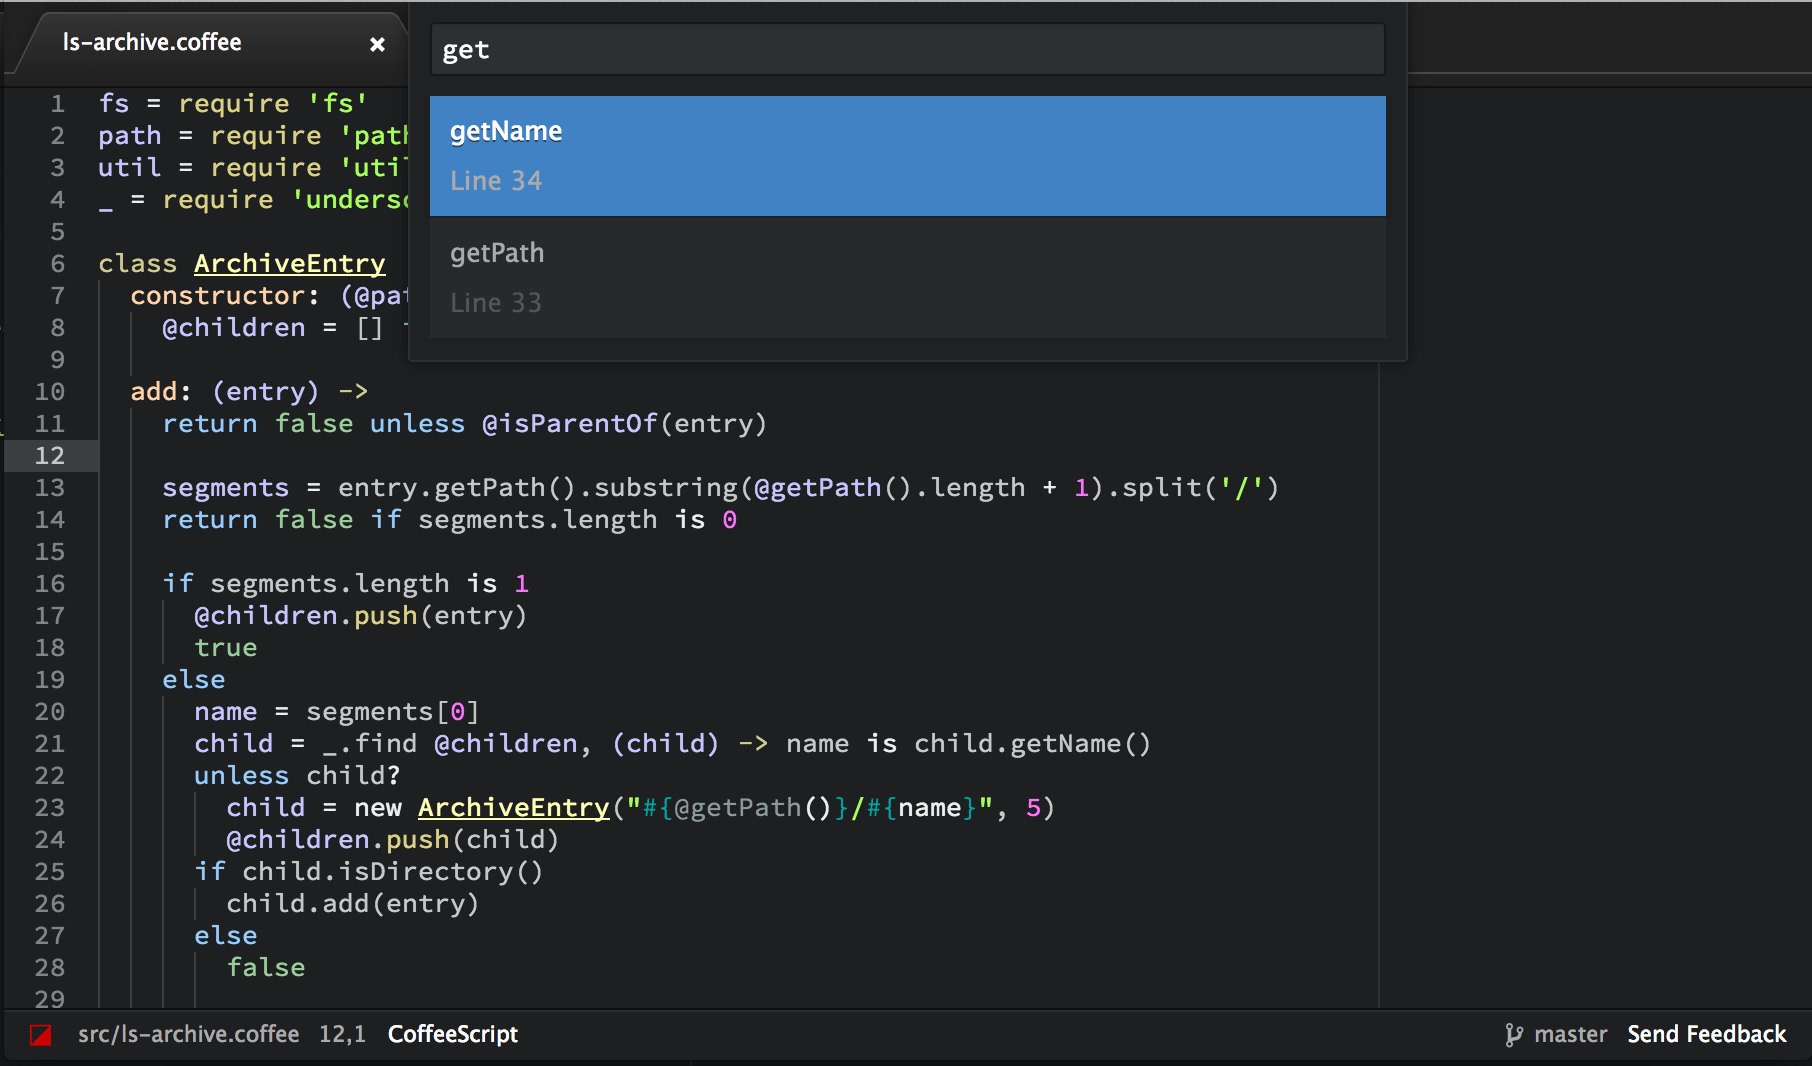The width and height of the screenshot is (1812, 1066).
Task: Click the master branch name
Action: point(1570,1034)
